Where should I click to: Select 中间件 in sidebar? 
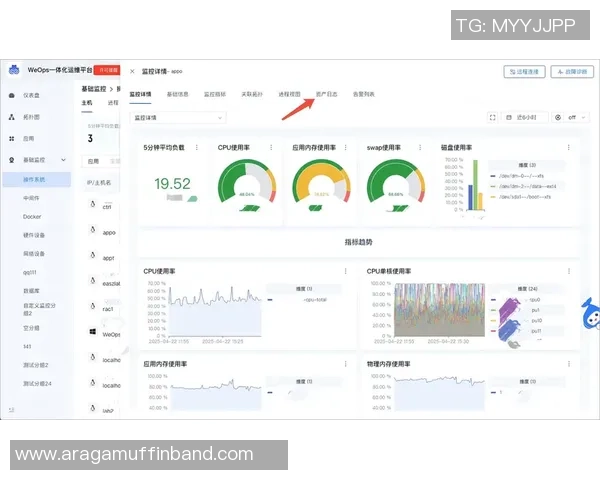point(31,198)
